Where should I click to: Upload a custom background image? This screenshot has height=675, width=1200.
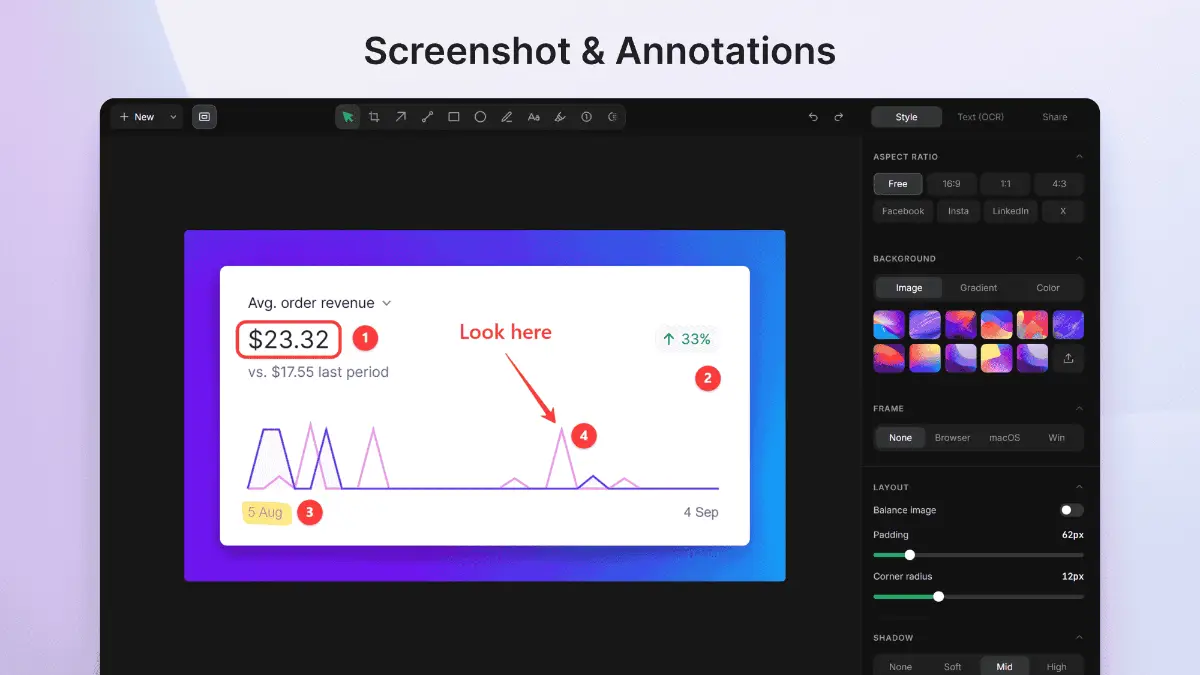pos(1068,358)
